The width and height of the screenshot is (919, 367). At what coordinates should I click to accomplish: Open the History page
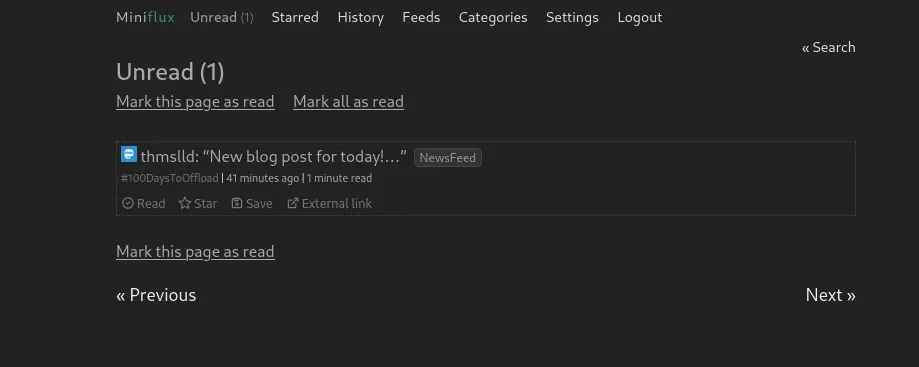point(360,18)
